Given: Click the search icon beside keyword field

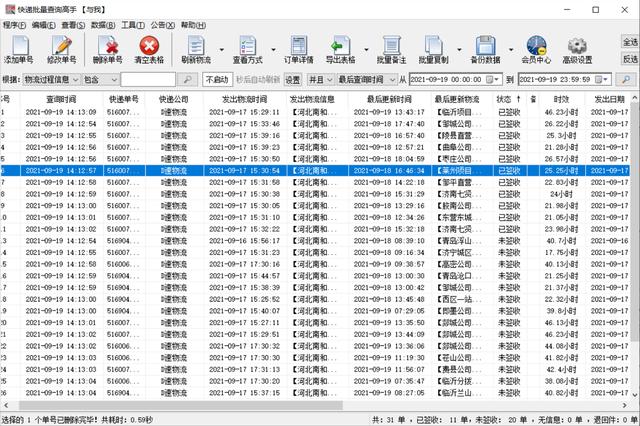Looking at the screenshot, I should pos(188,79).
